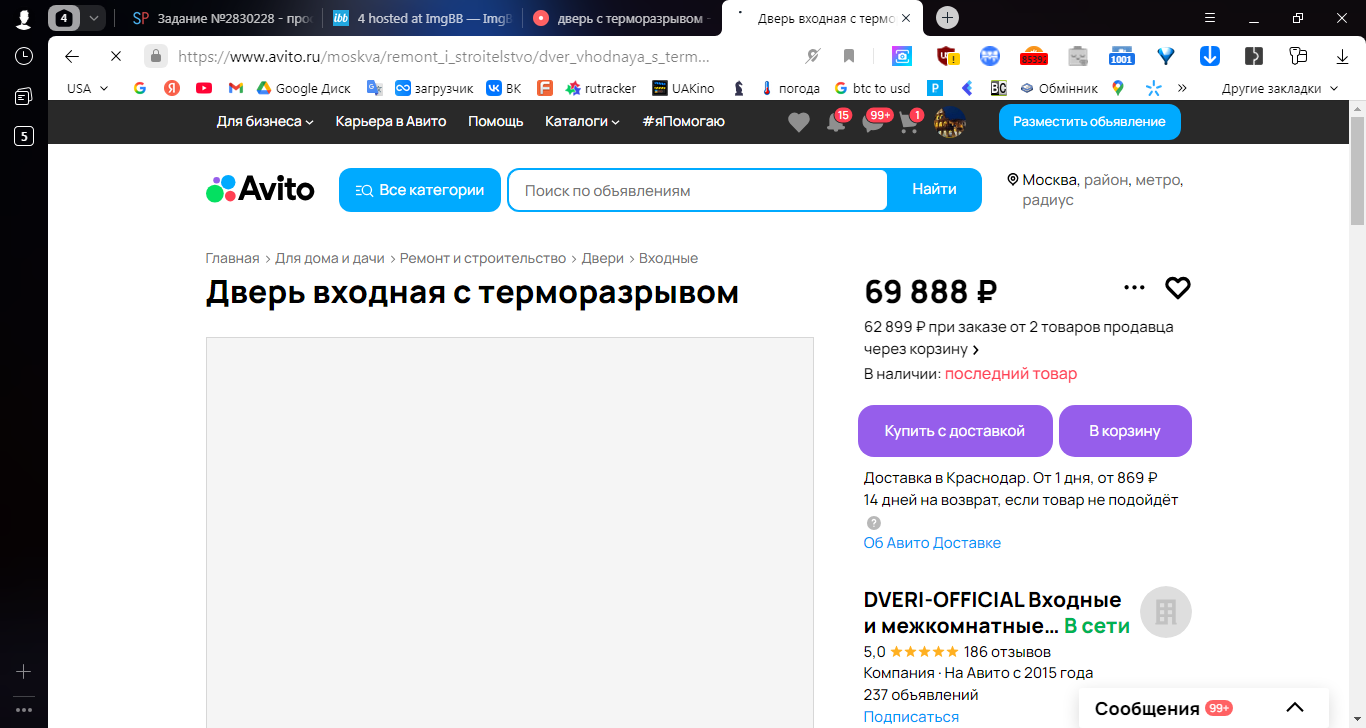Change location Москва, район, метро
The image size is (1366, 728).
1095,189
